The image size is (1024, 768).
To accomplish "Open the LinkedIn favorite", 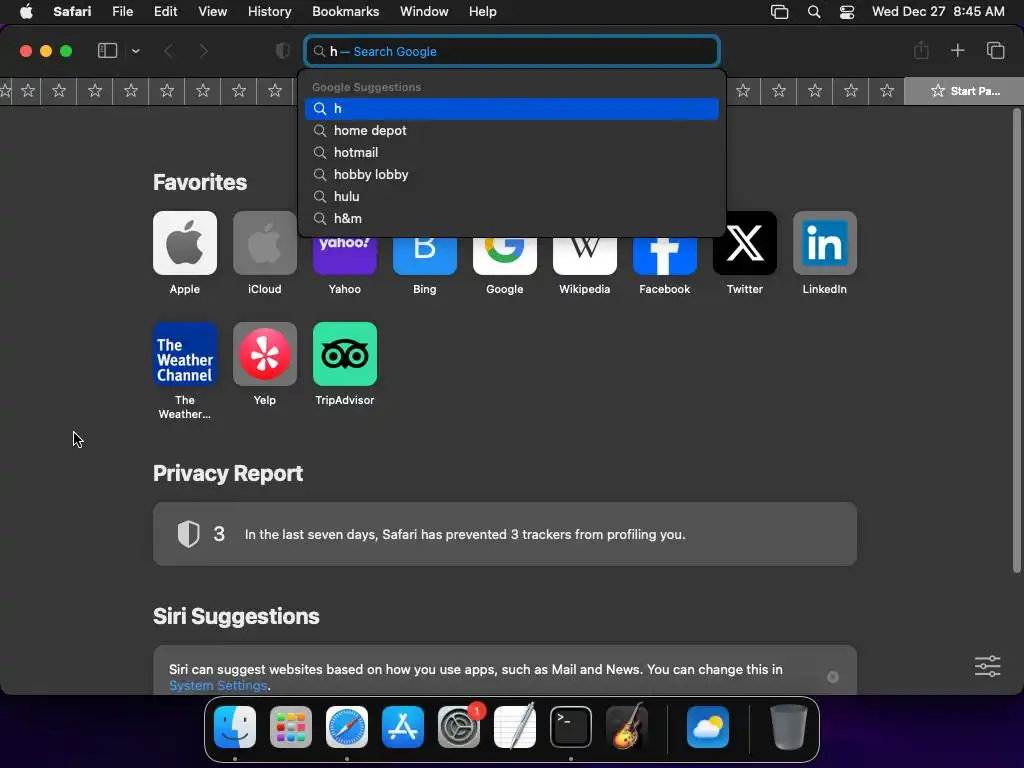I will click(x=825, y=243).
